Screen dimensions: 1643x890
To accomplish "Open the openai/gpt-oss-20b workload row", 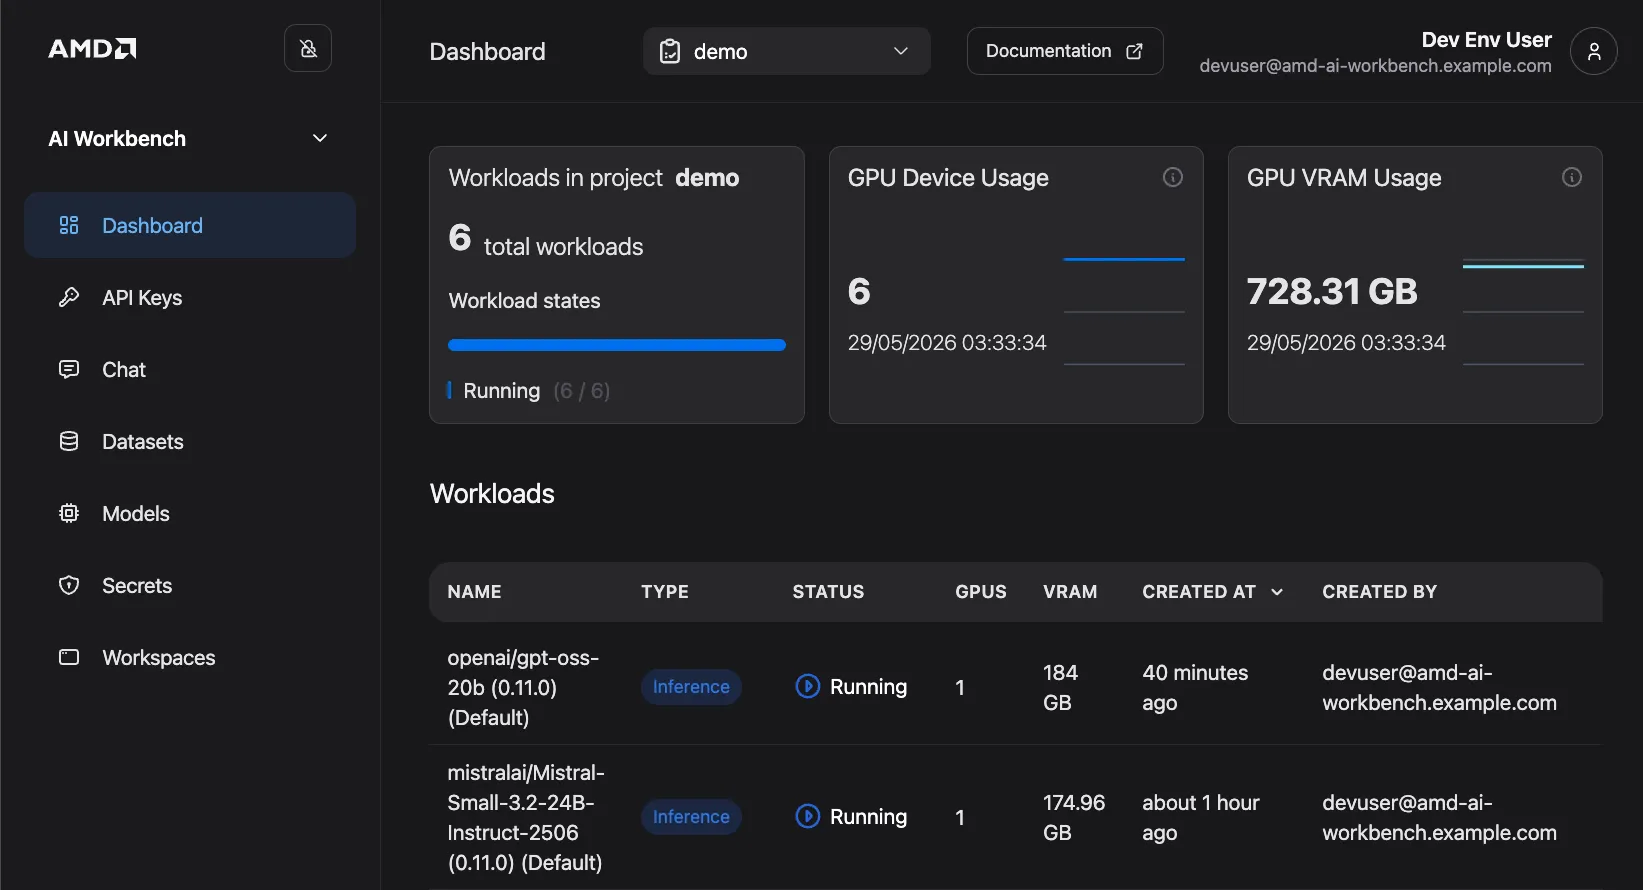I will (1015, 687).
